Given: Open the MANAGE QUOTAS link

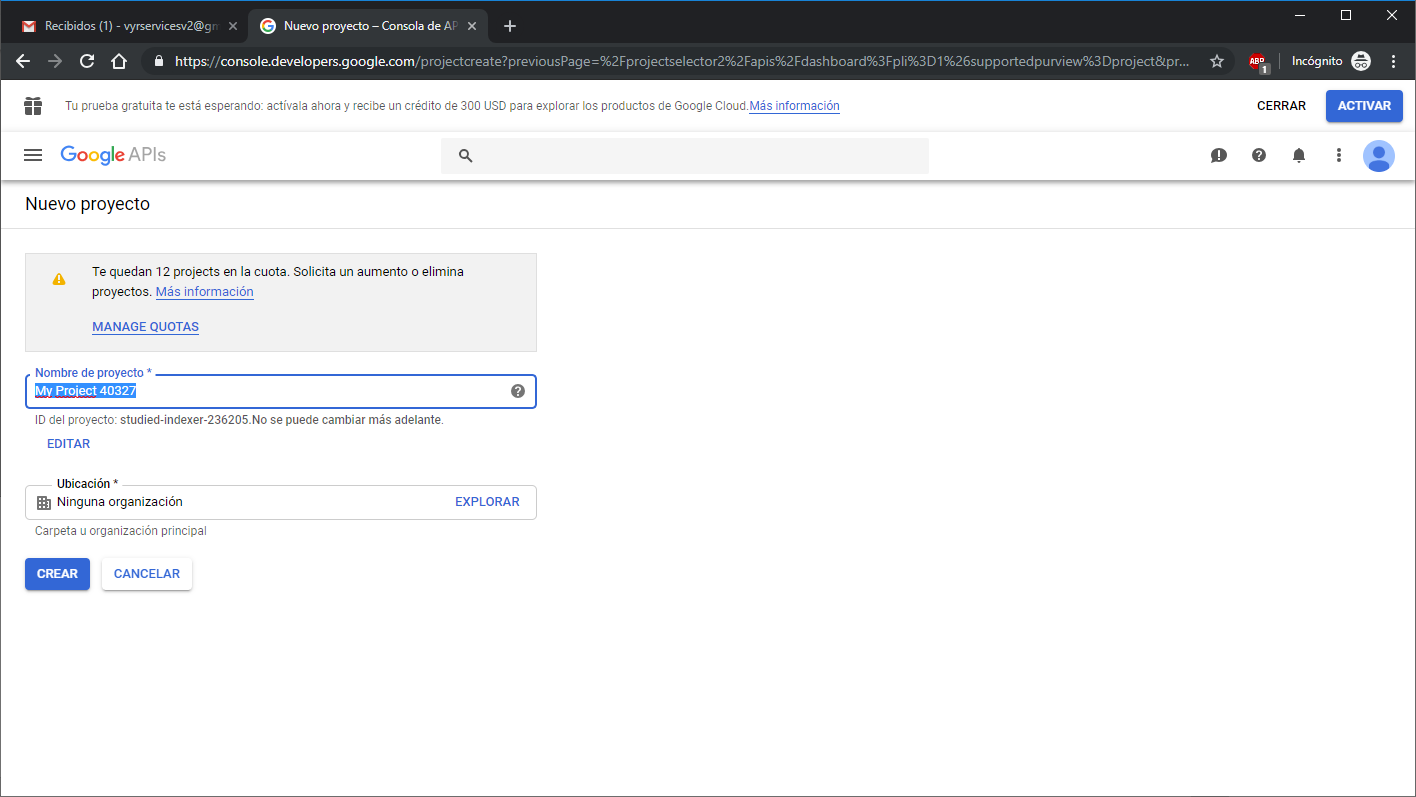Looking at the screenshot, I should (x=145, y=327).
